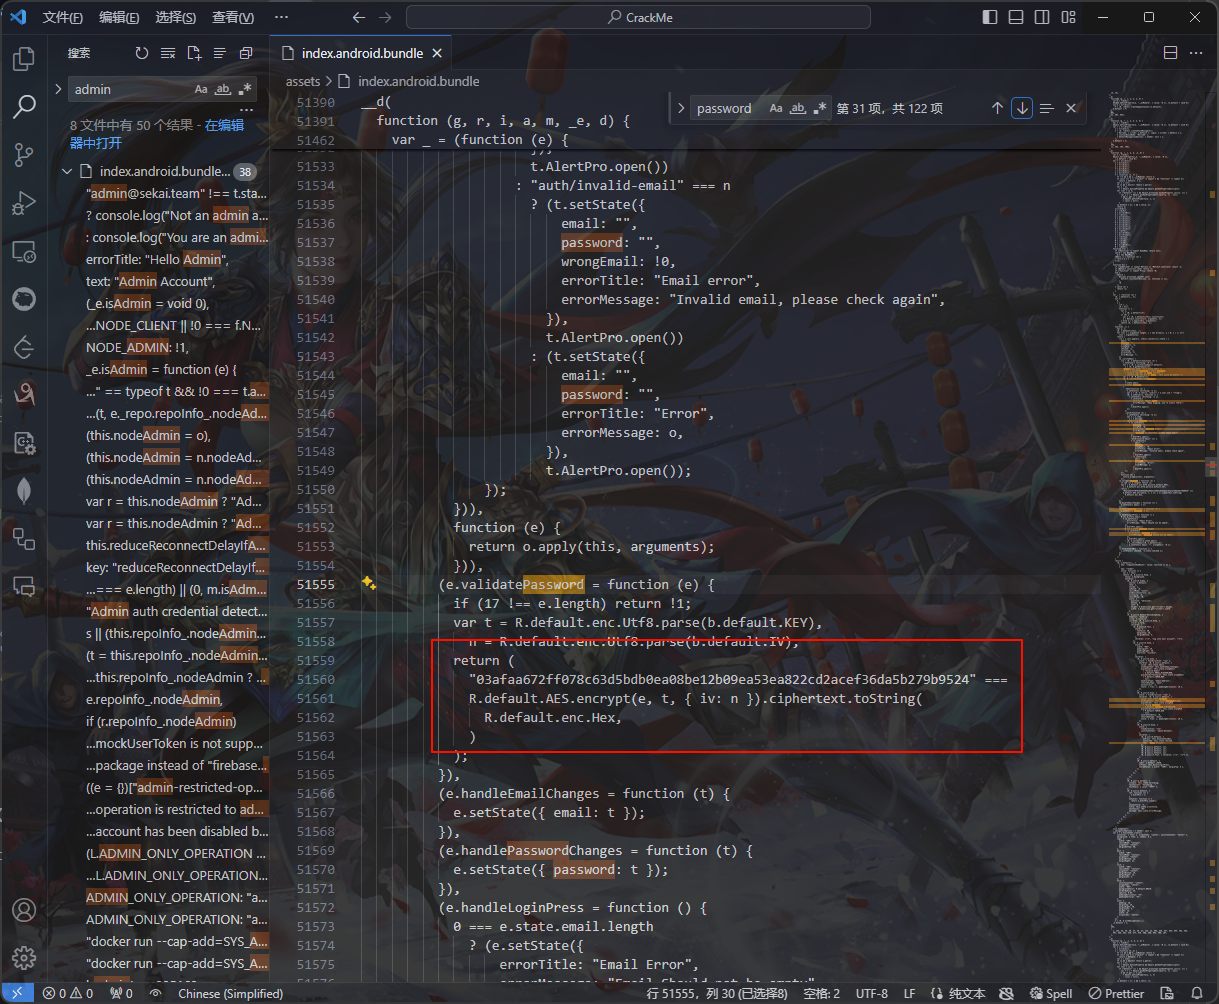
Task: Expand replace field in sidebar search
Action: pyautogui.click(x=58, y=89)
